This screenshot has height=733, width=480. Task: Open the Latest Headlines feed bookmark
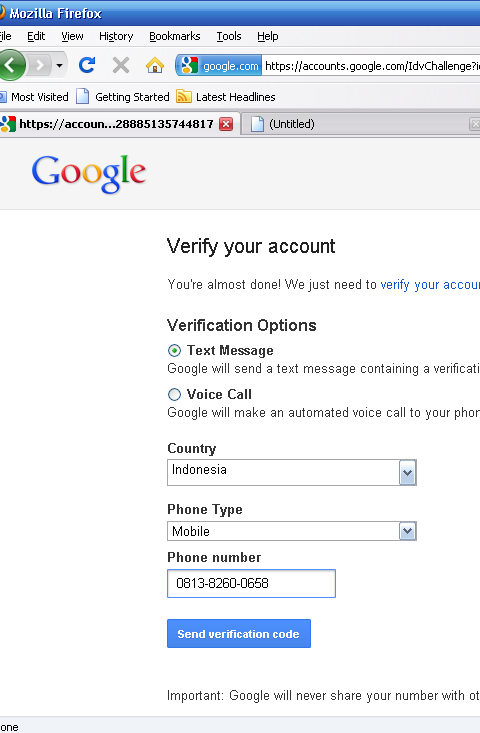point(226,97)
